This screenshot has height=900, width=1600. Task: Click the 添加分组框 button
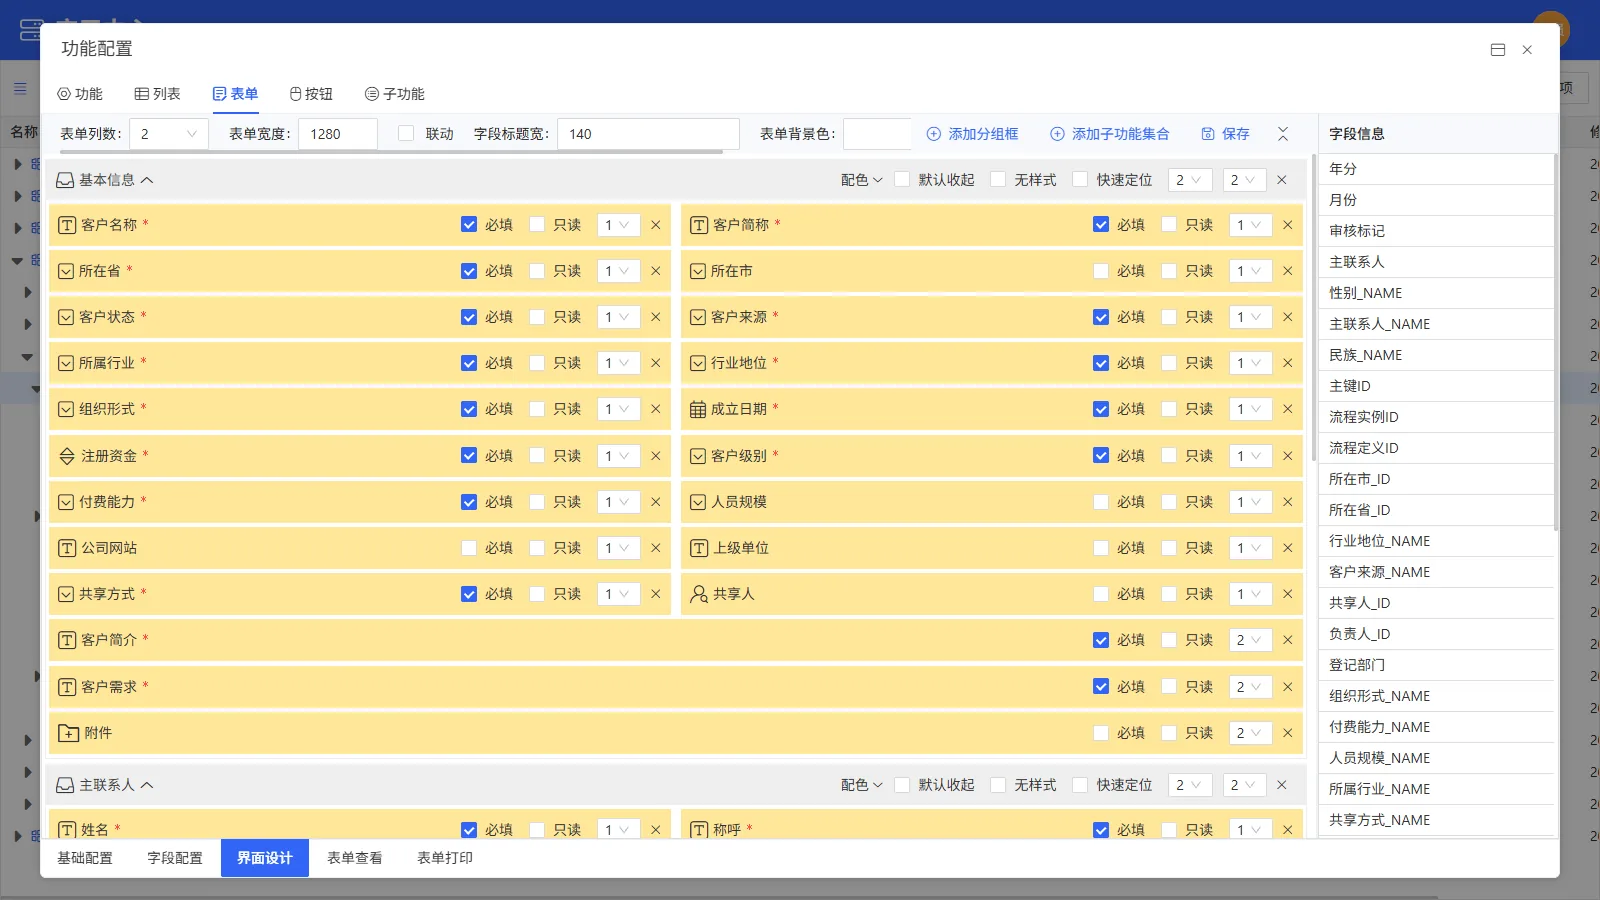pyautogui.click(x=972, y=134)
